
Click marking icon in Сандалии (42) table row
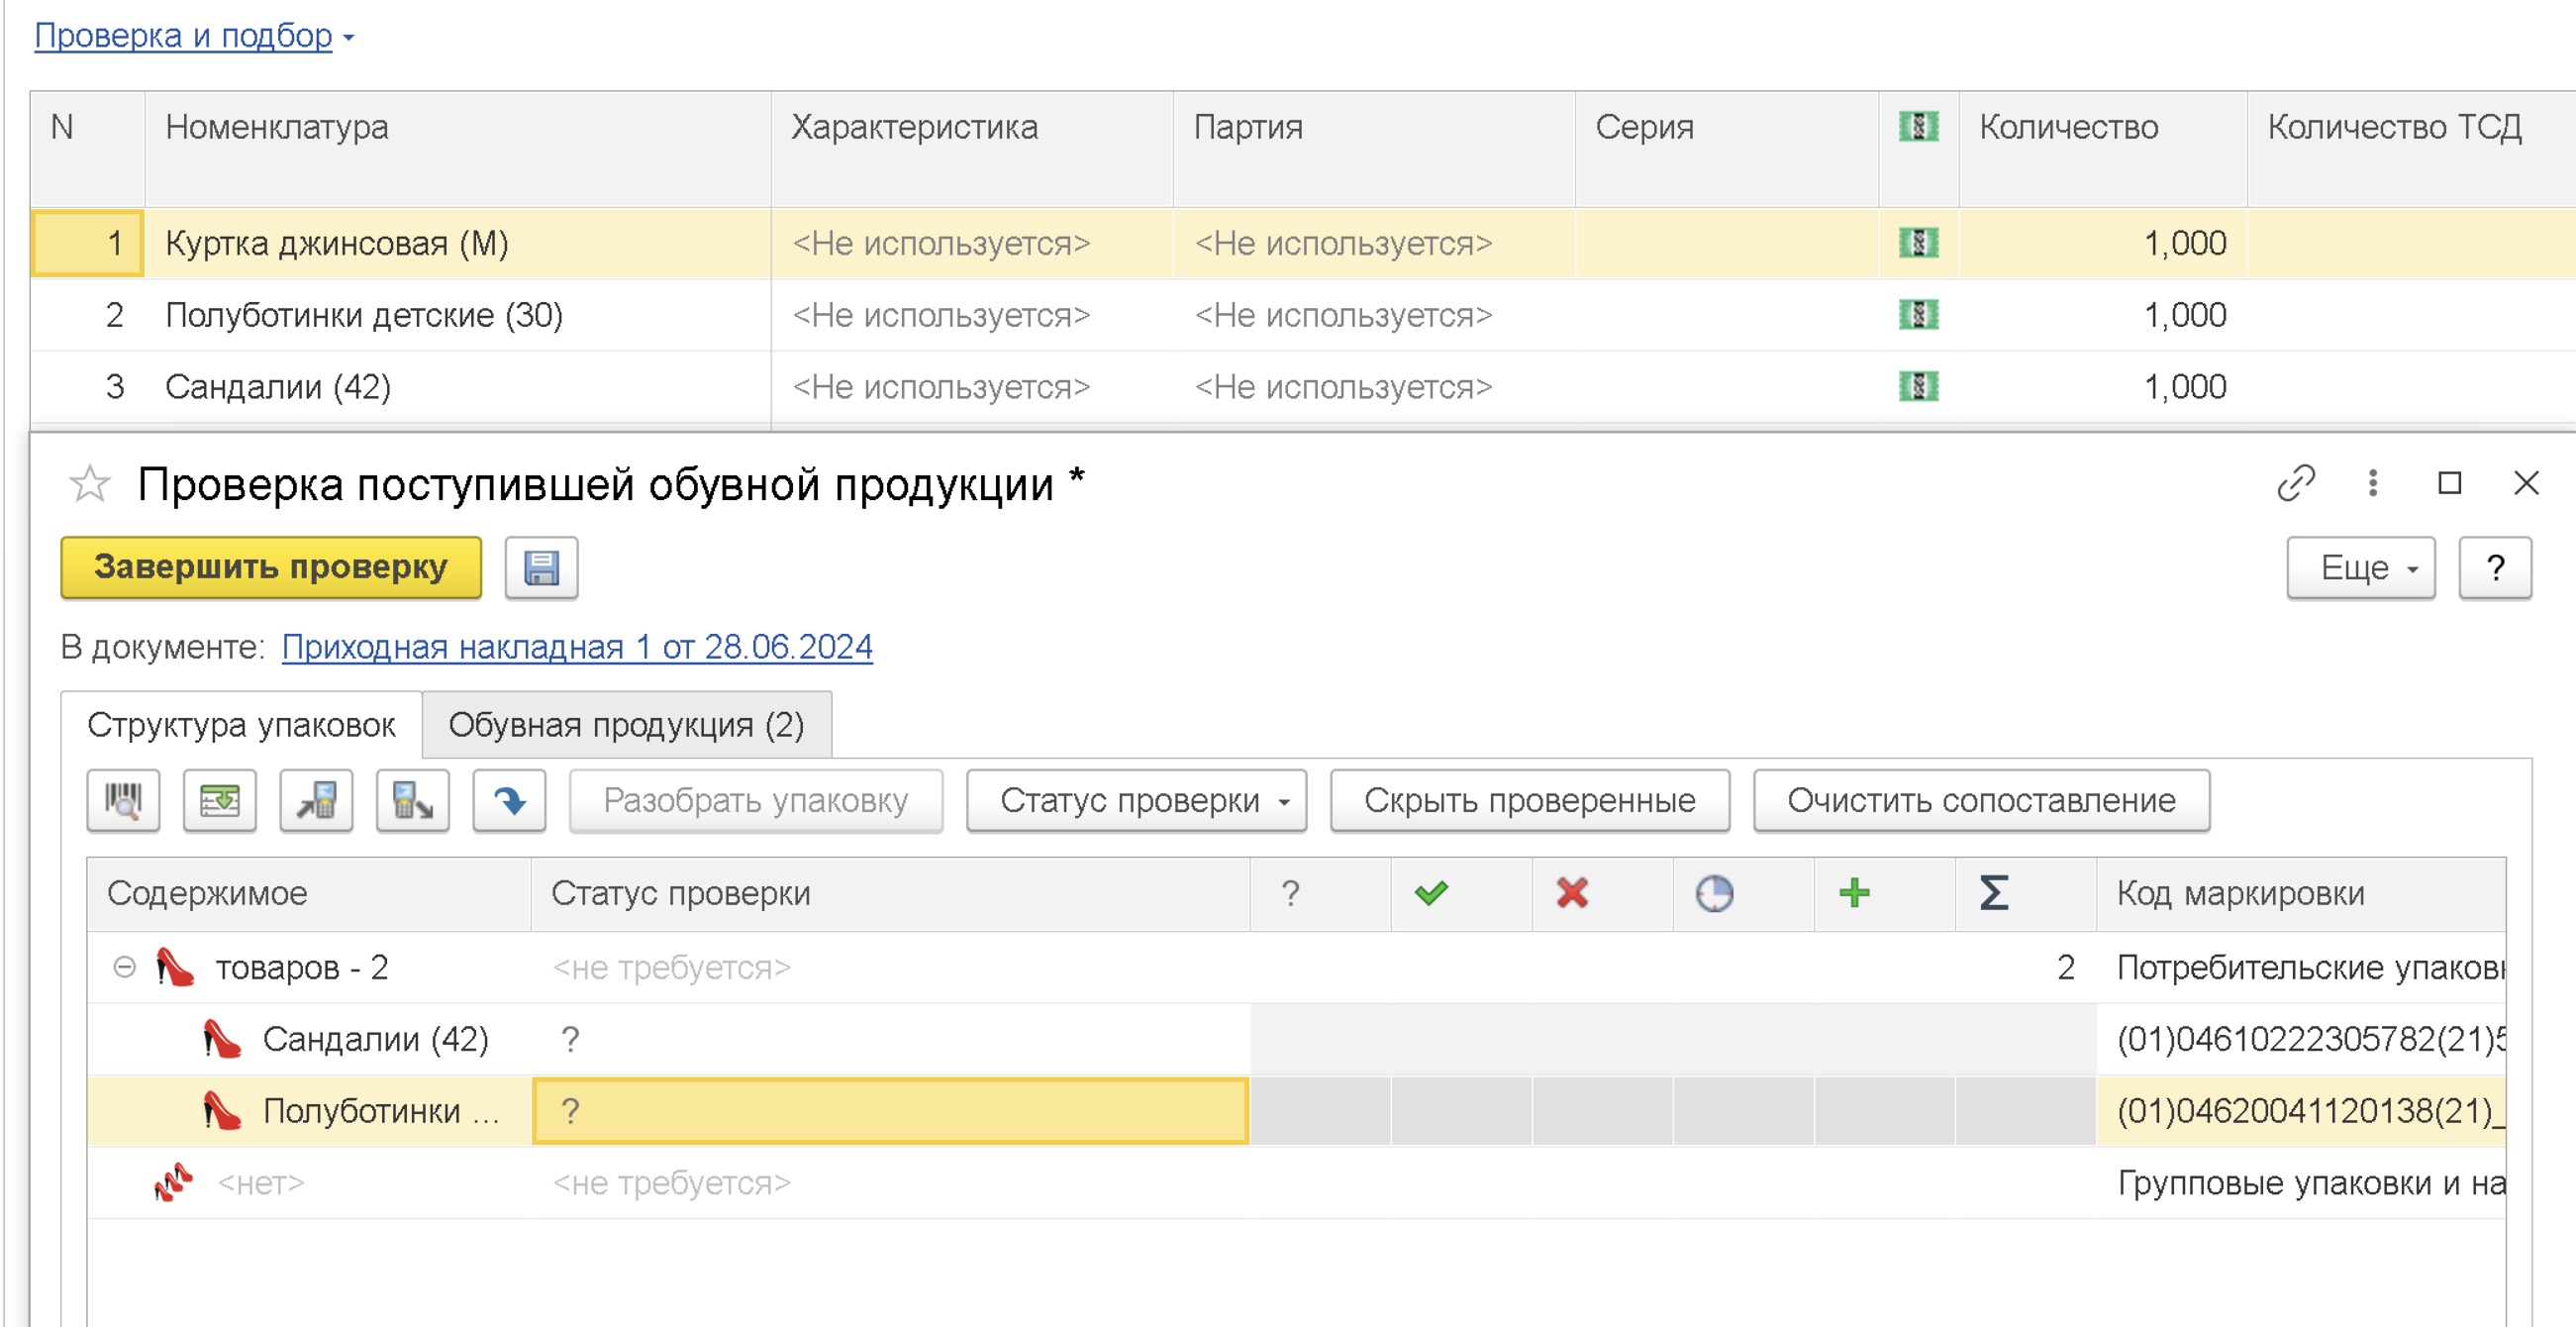tap(1918, 387)
